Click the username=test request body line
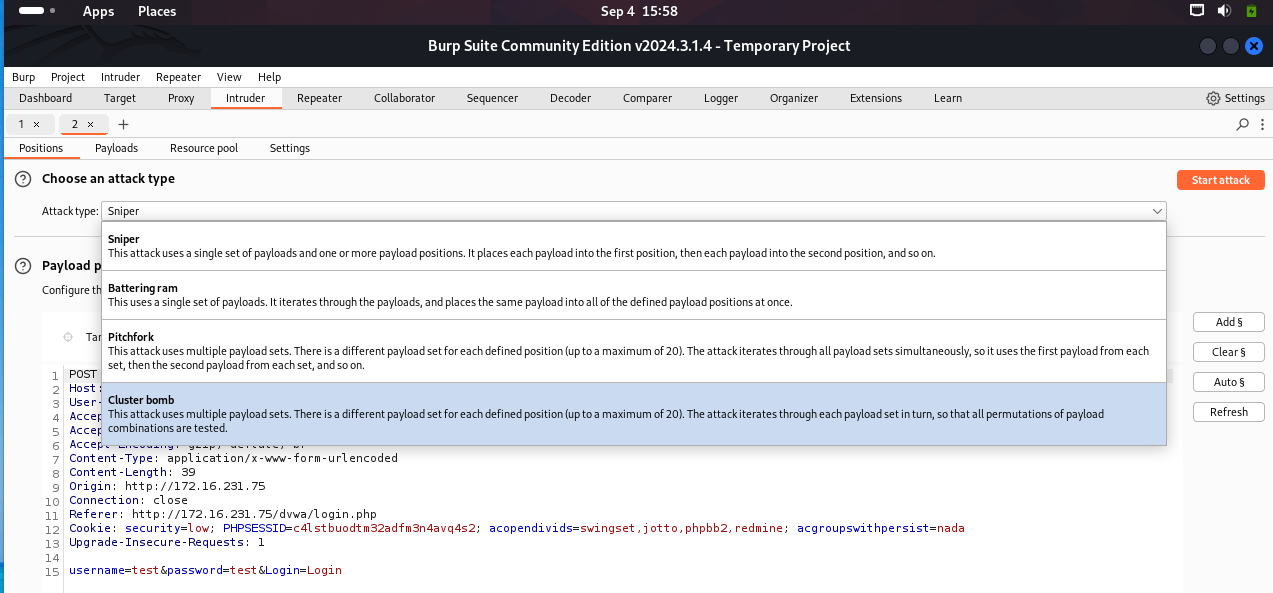This screenshot has width=1273, height=593. pyautogui.click(x=205, y=570)
